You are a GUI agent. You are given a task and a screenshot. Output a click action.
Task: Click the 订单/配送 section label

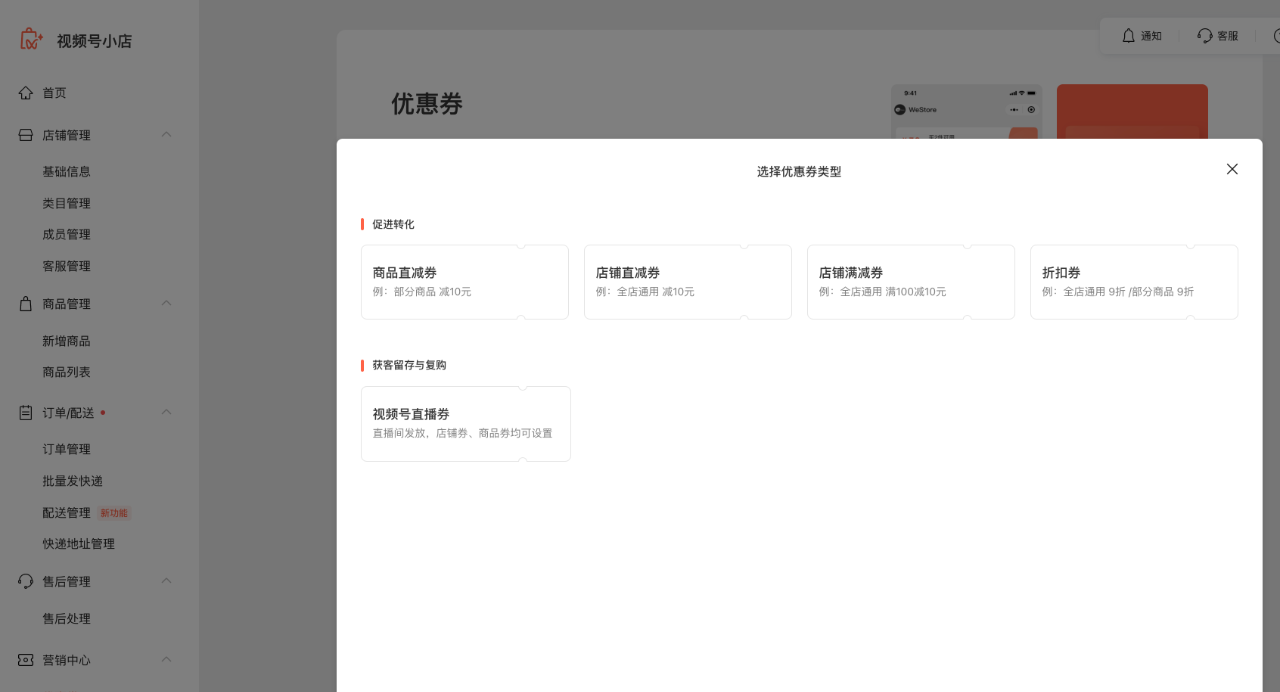point(68,412)
